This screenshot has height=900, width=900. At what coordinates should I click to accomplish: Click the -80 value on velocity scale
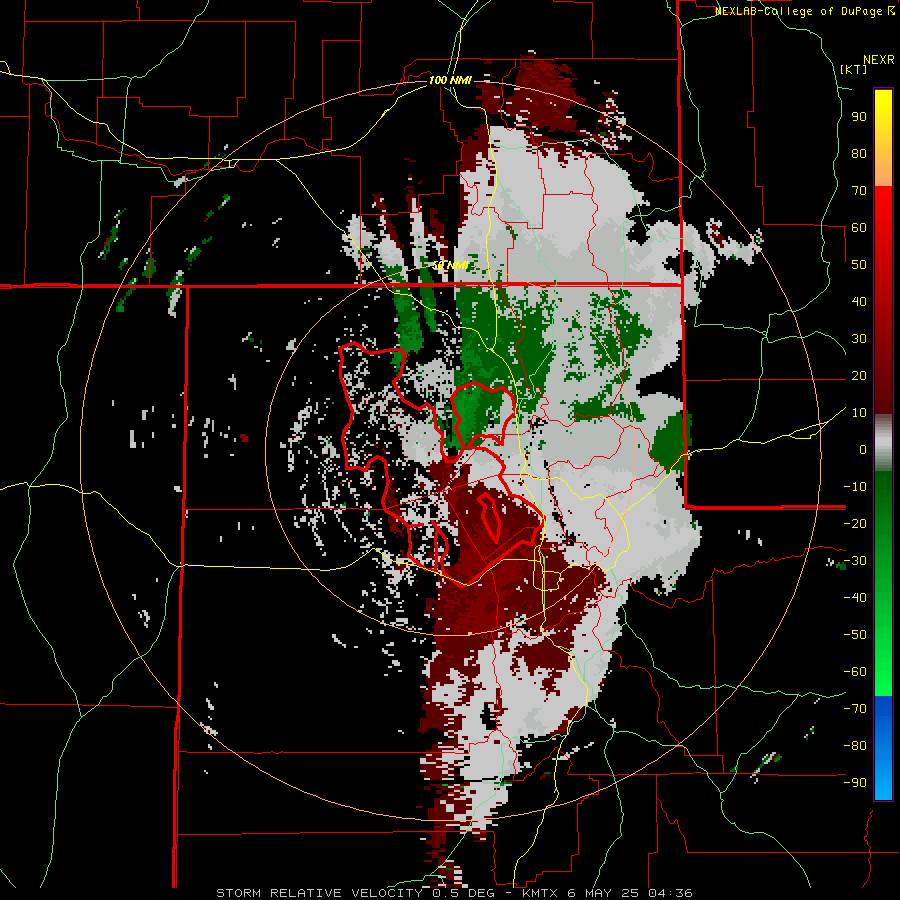click(x=855, y=746)
